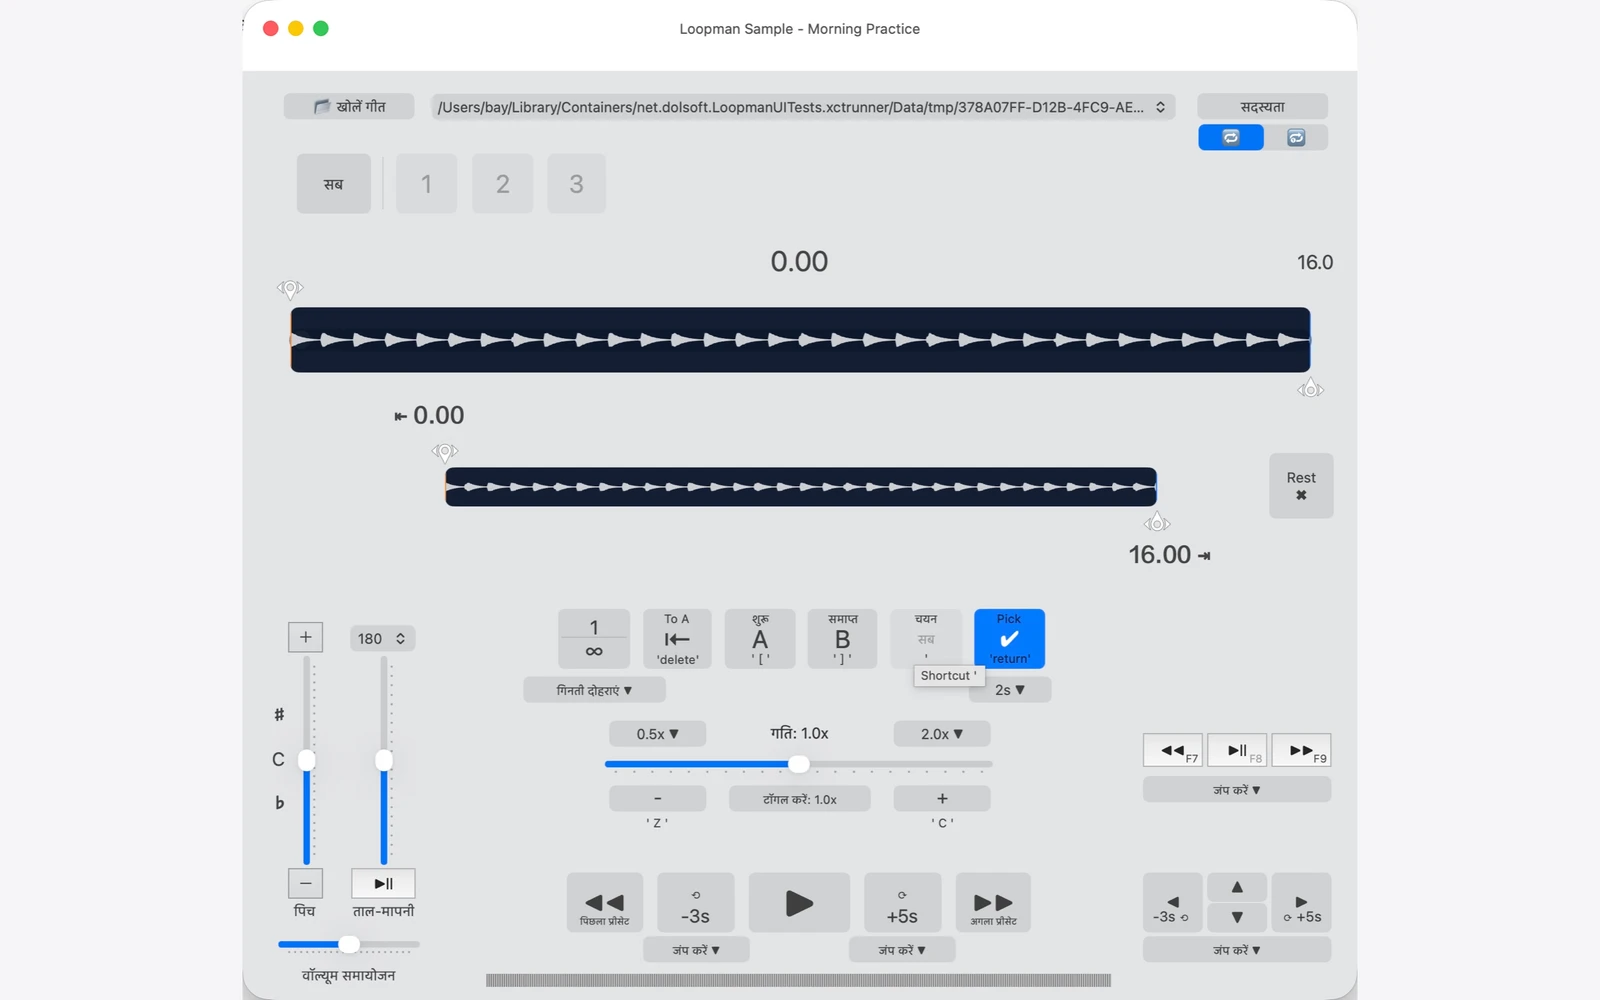
Task: Open the 0.5x speed dropdown
Action: click(x=658, y=734)
